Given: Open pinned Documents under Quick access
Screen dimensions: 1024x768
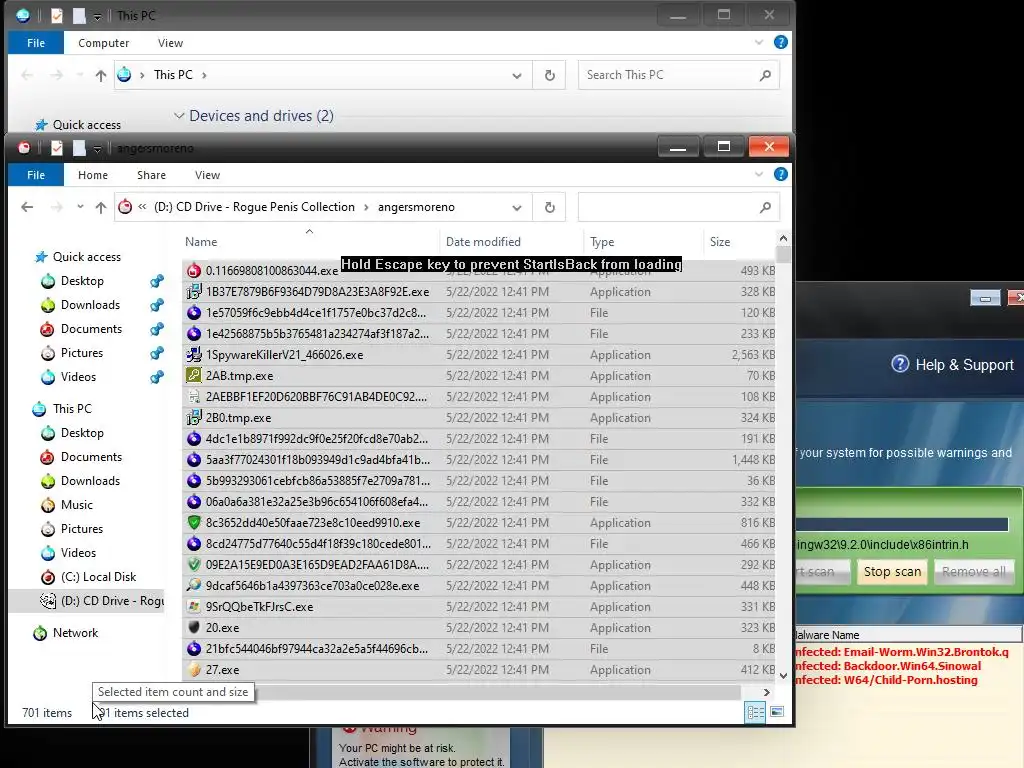Looking at the screenshot, I should [x=91, y=329].
